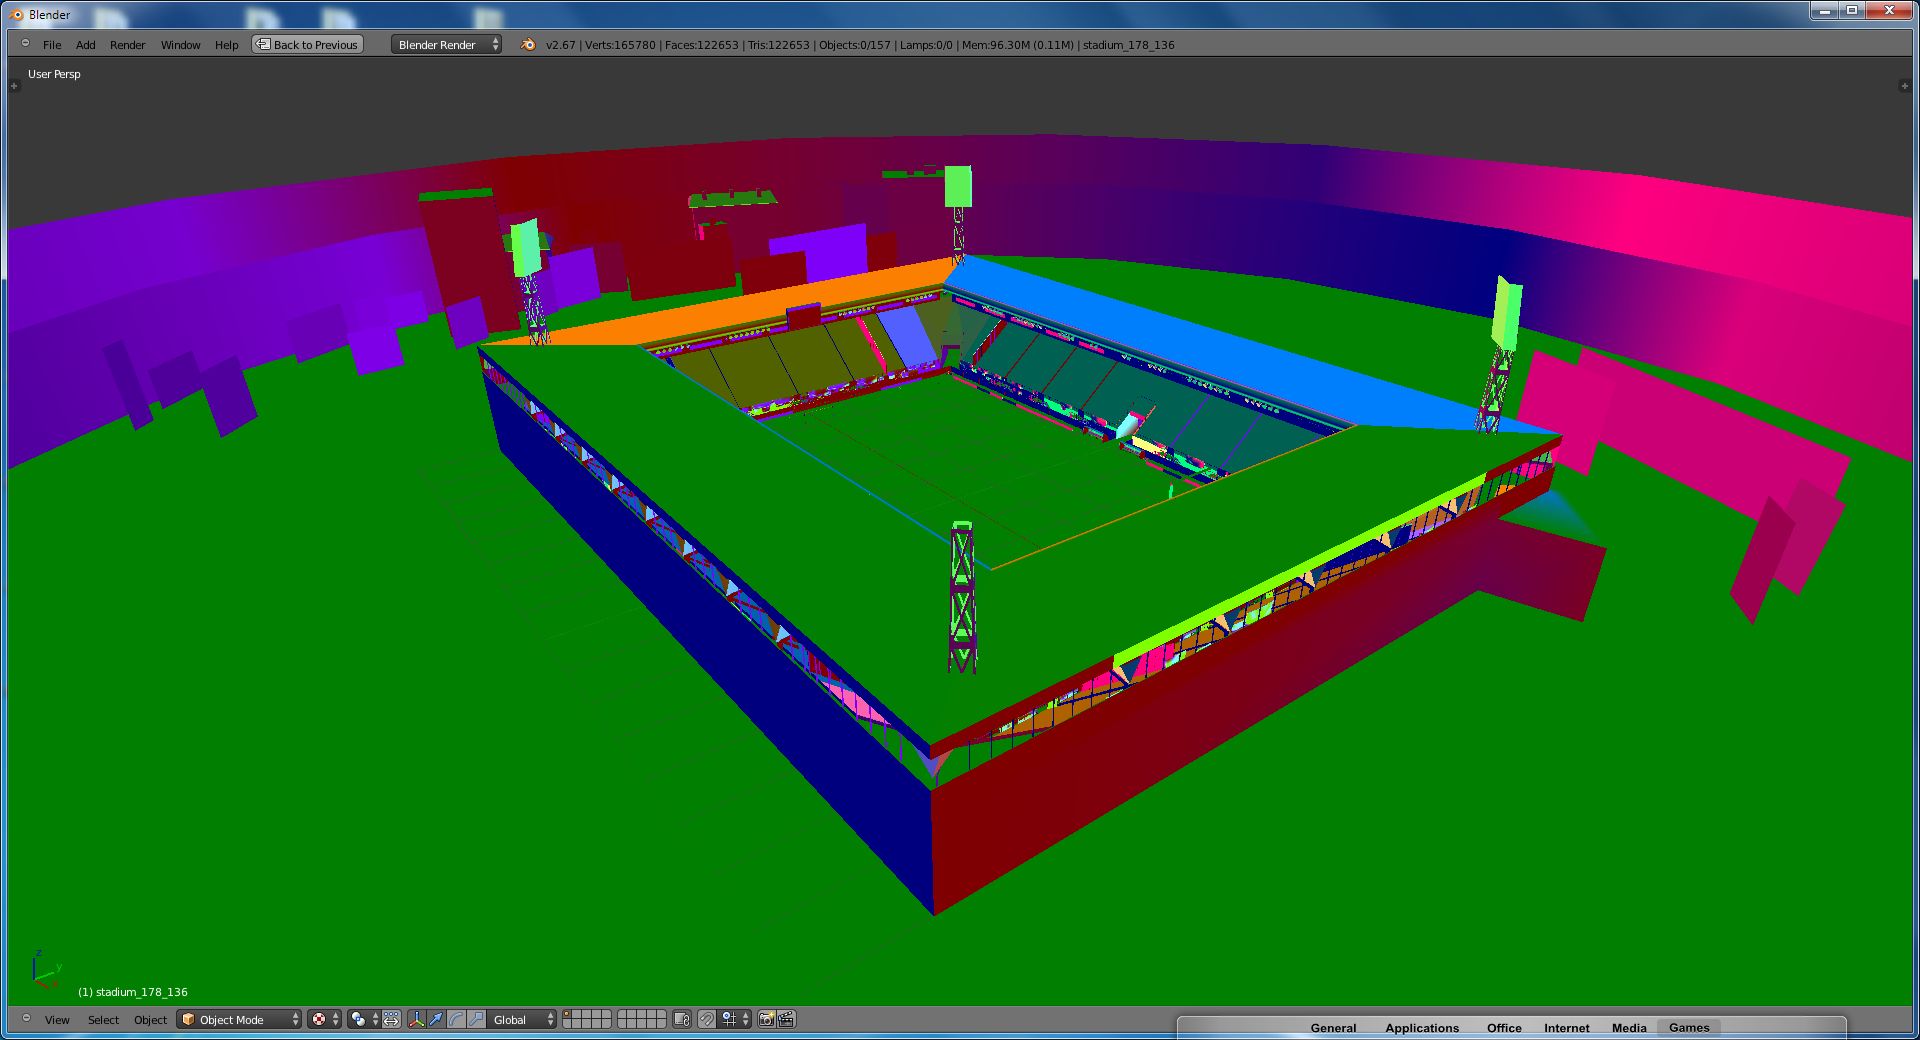Open the Blender Render engine dropdown
The height and width of the screenshot is (1040, 1920).
click(446, 44)
